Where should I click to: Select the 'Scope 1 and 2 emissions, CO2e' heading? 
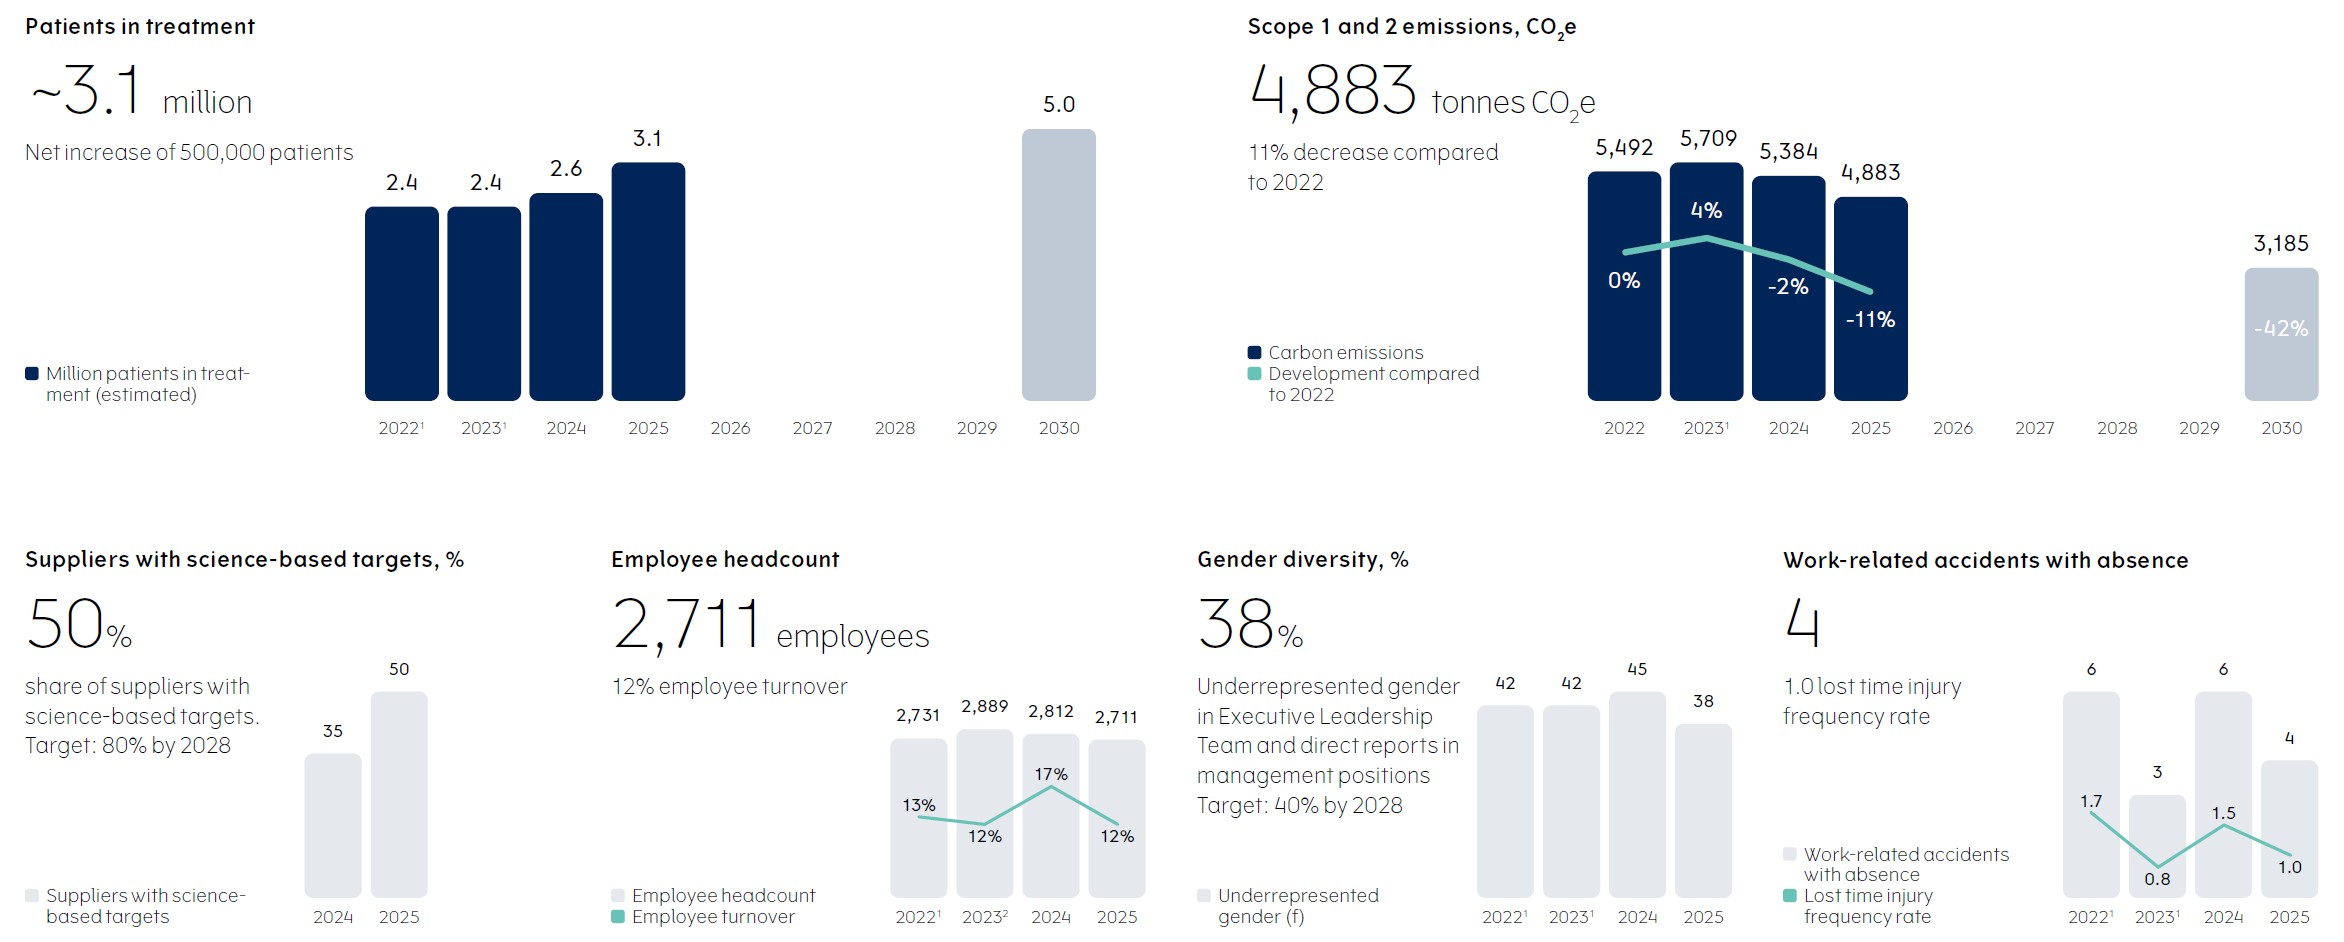click(1412, 28)
